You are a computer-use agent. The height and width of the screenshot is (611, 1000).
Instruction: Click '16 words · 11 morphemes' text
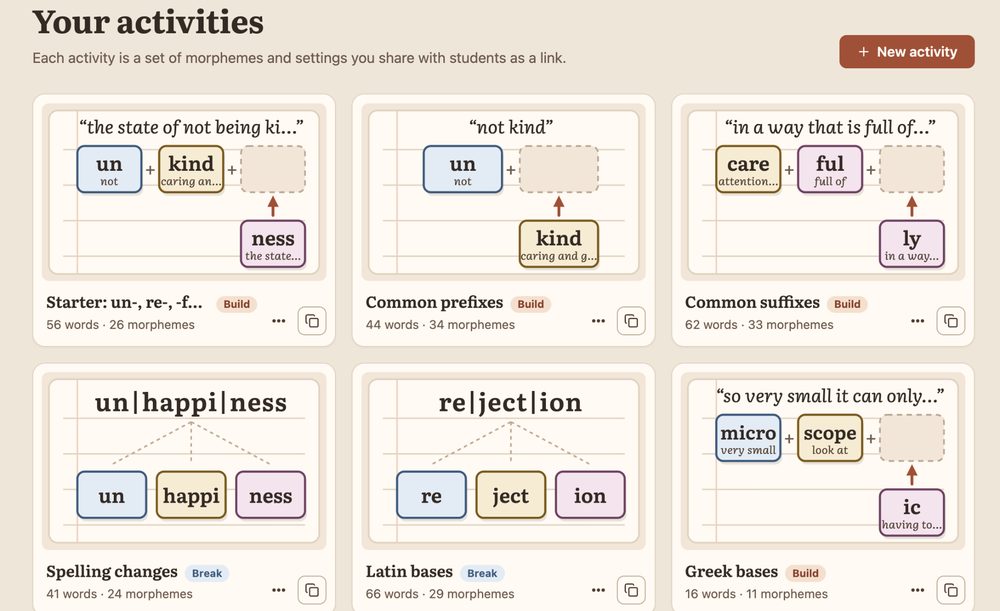pyautogui.click(x=756, y=594)
